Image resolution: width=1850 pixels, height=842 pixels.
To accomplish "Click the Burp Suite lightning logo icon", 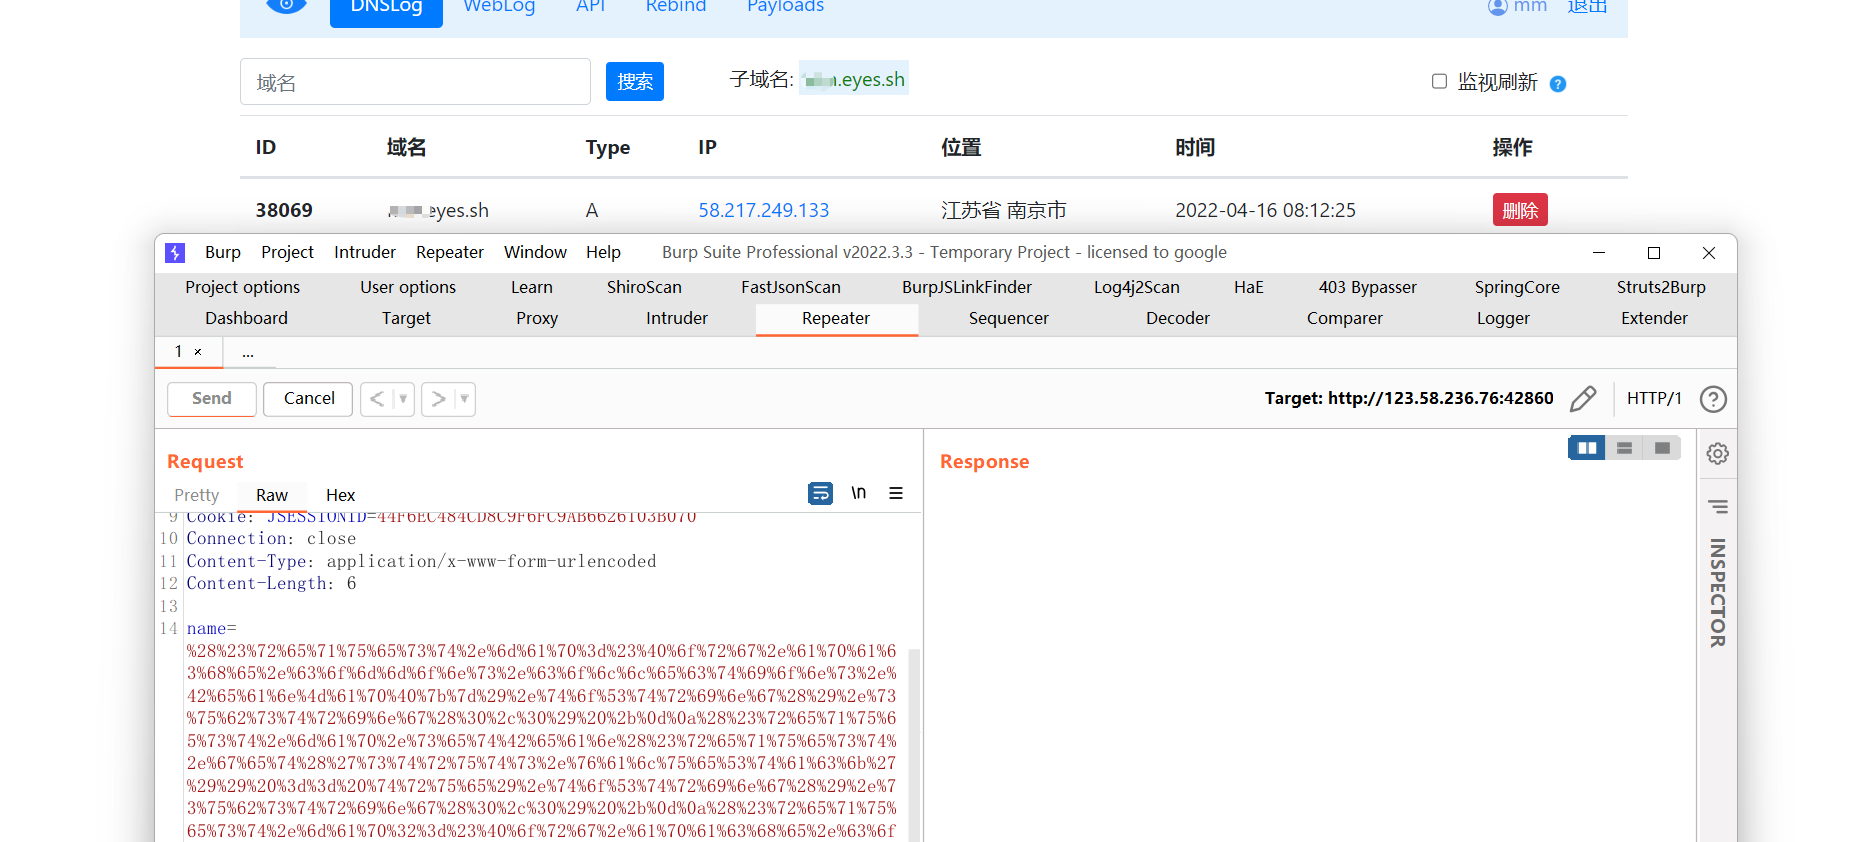I will click(x=175, y=253).
